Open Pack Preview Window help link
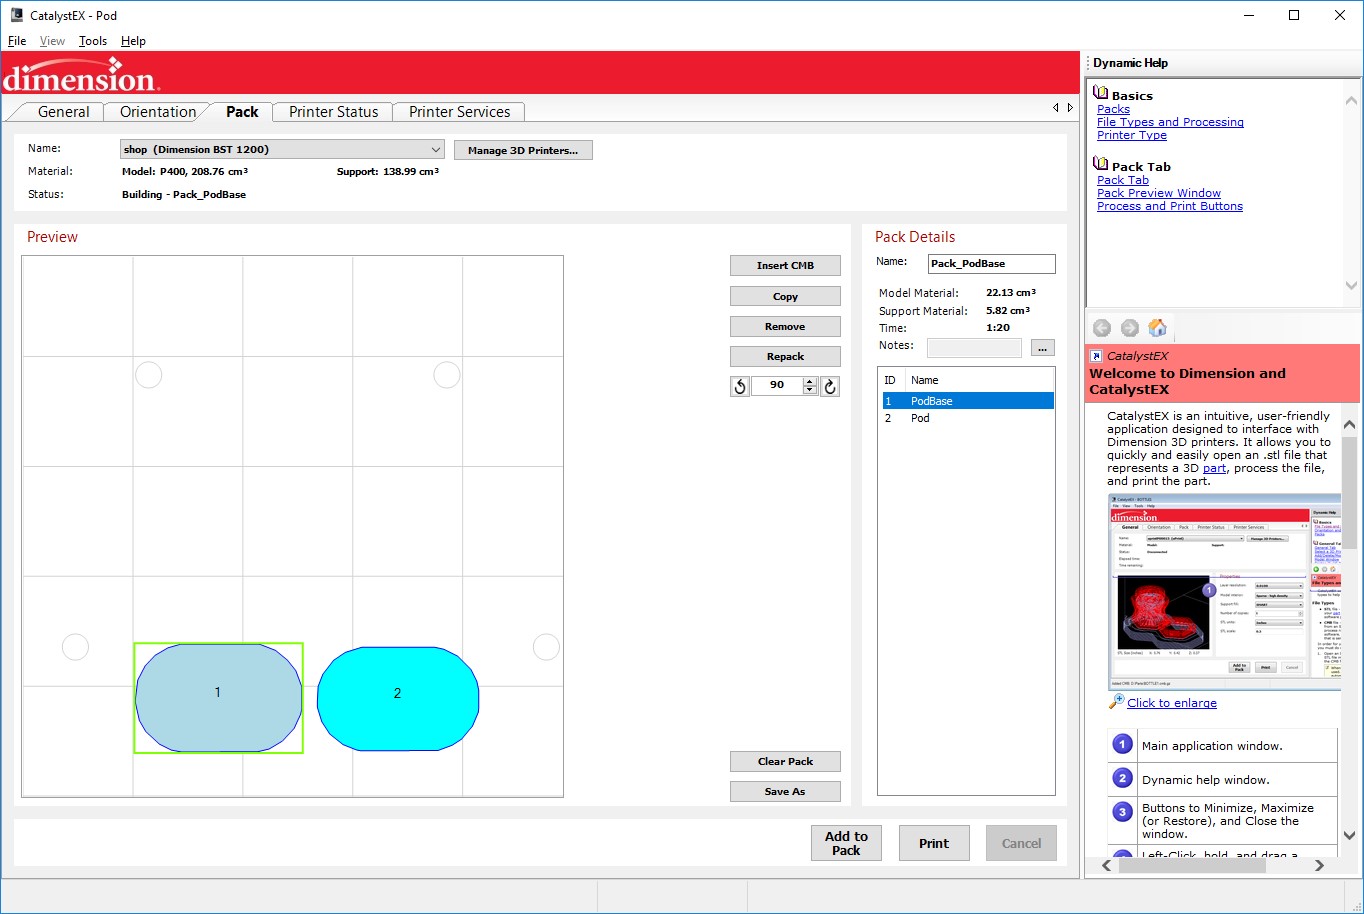This screenshot has height=914, width=1364. click(x=1159, y=193)
